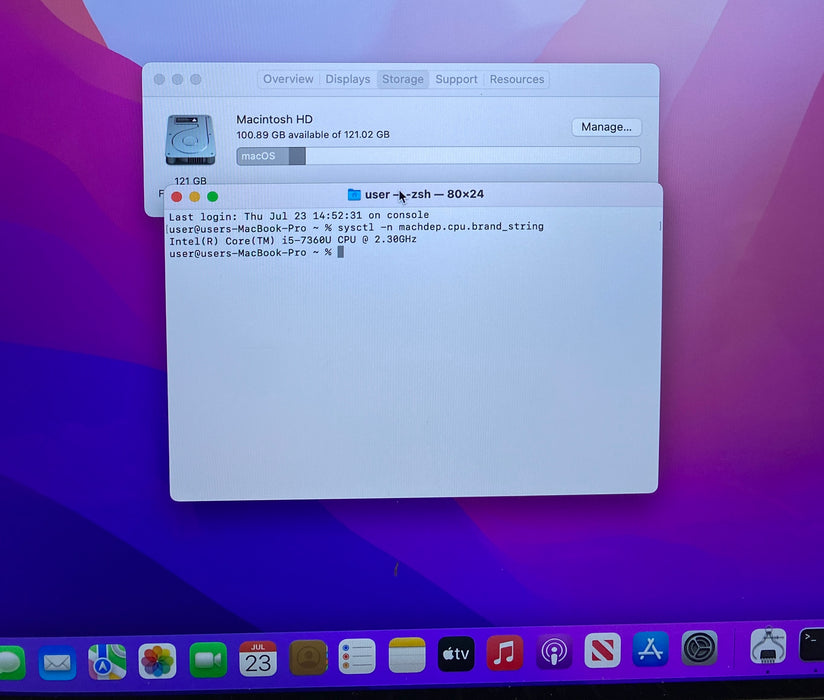Maximize Terminal with the green button
Image resolution: width=824 pixels, height=700 pixels.
(x=212, y=197)
